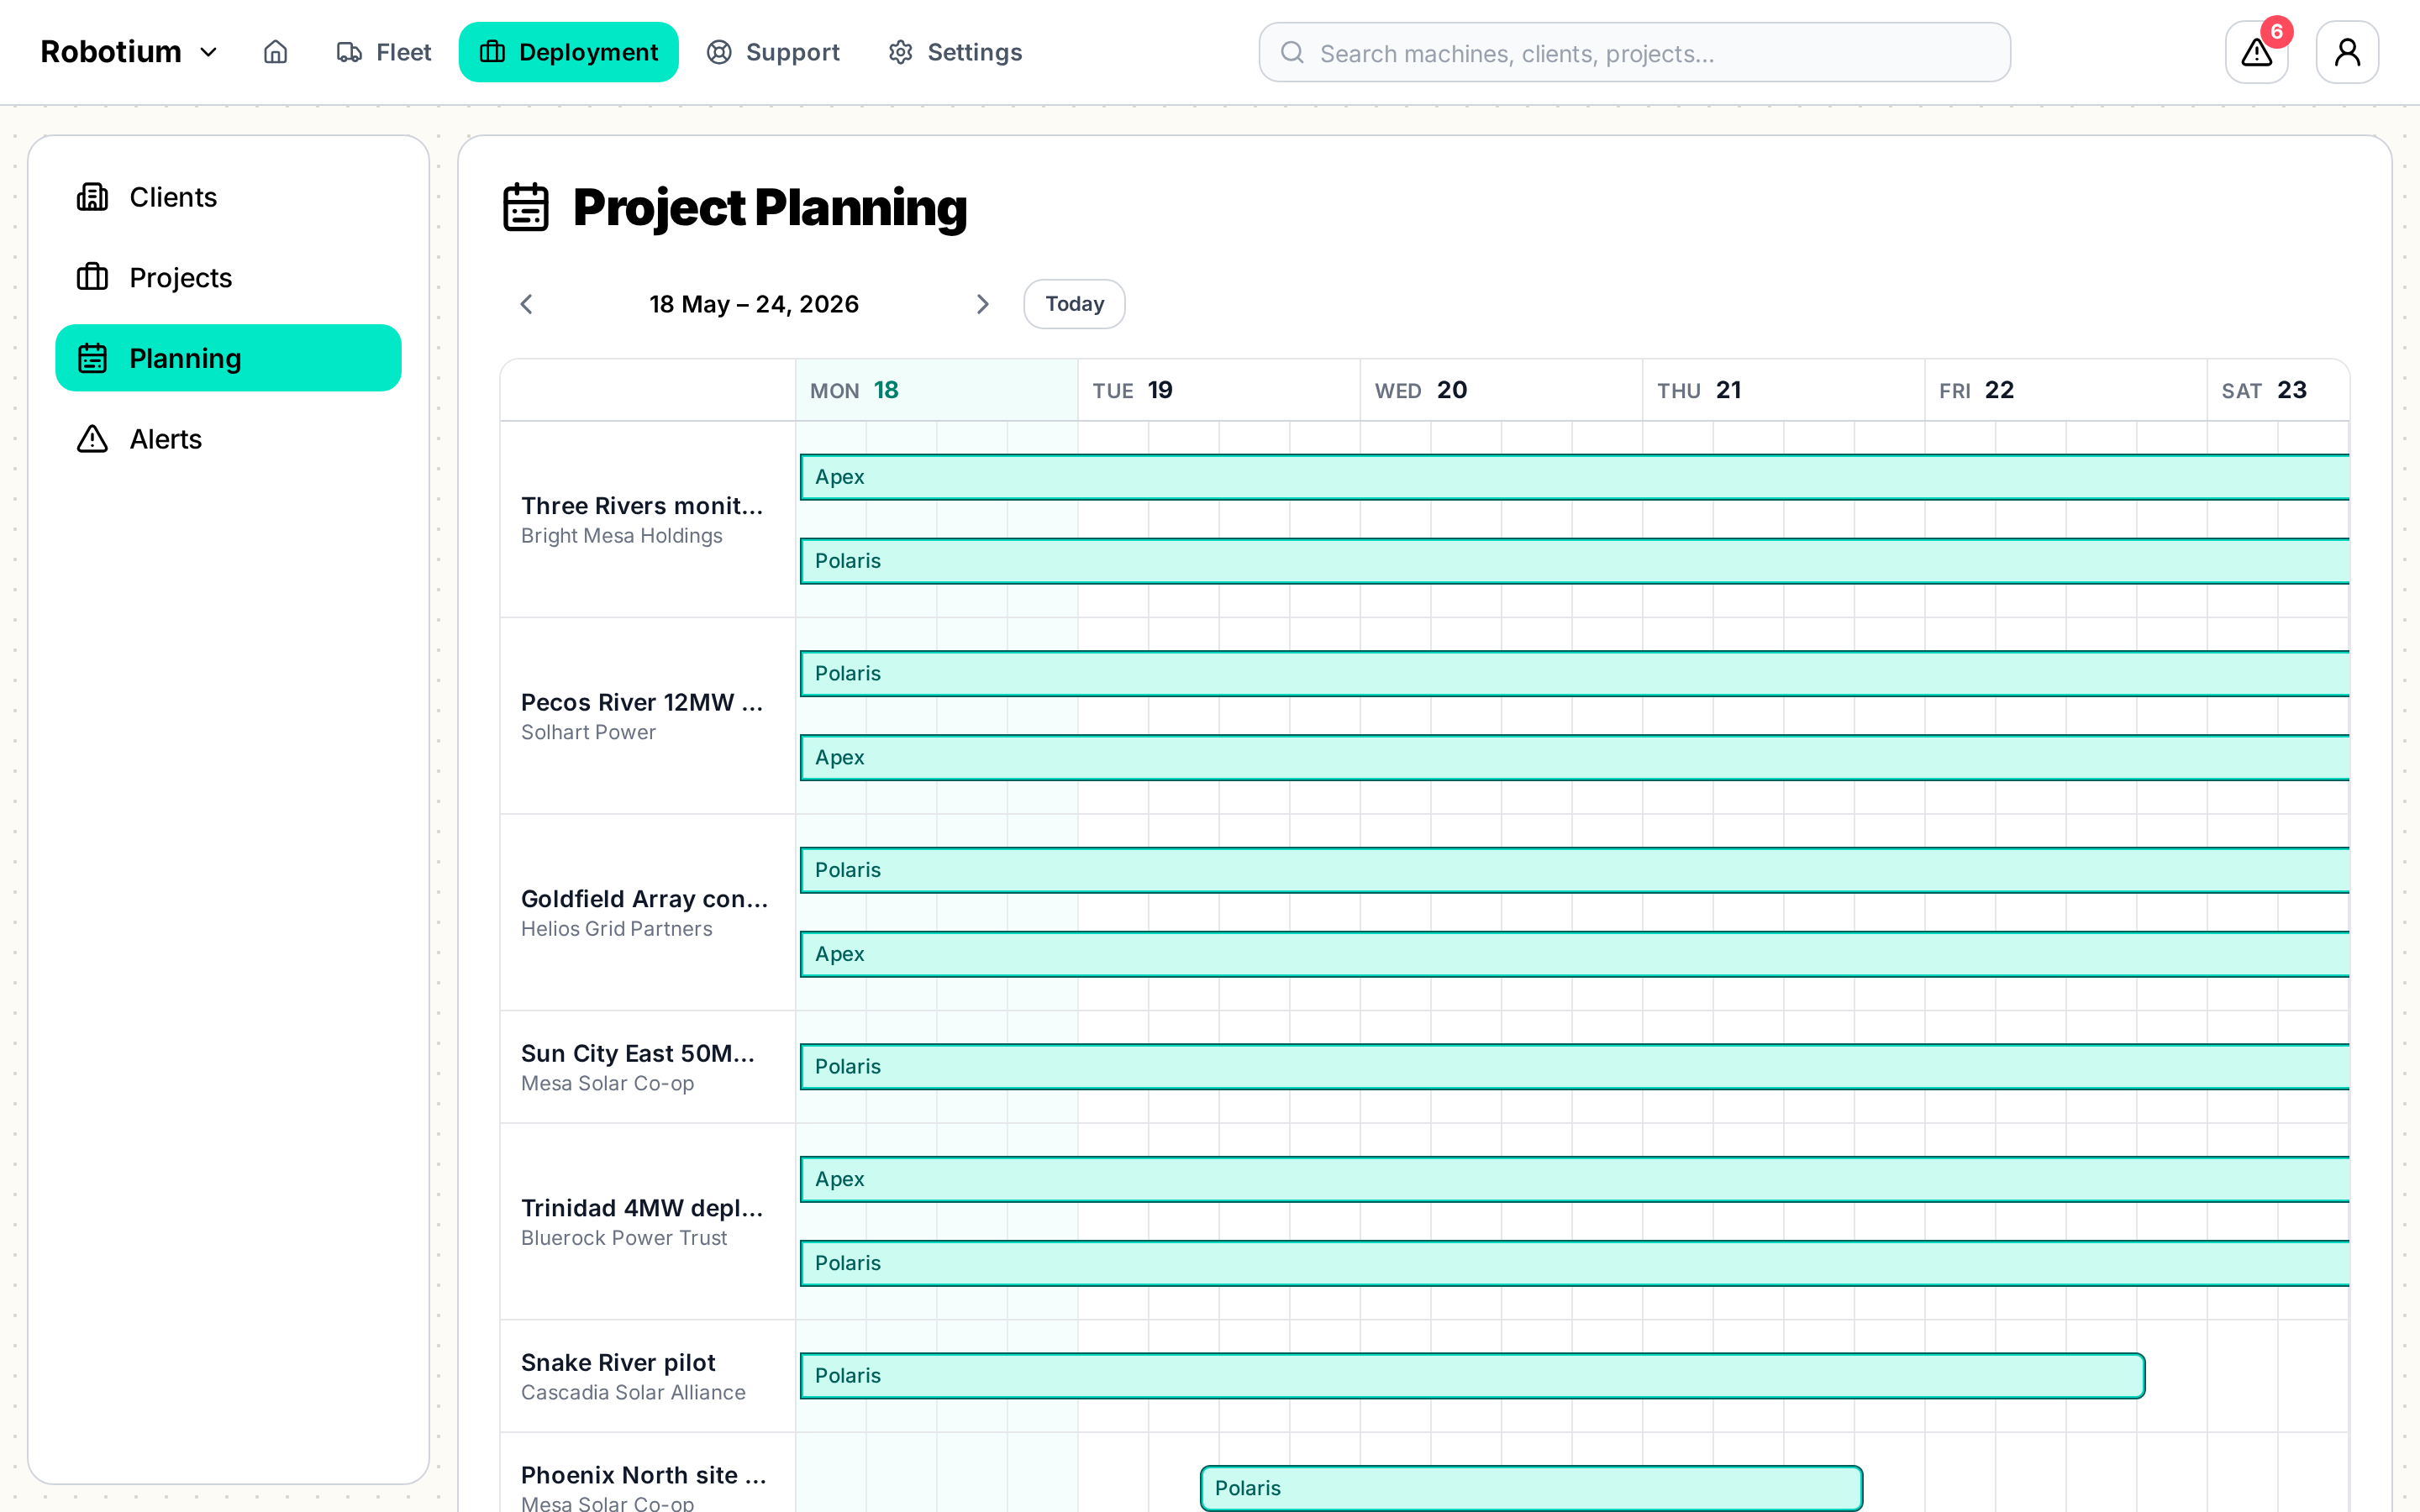Open the alerts bell with 6 badge
Viewport: 2420px width, 1512px height.
2257,52
